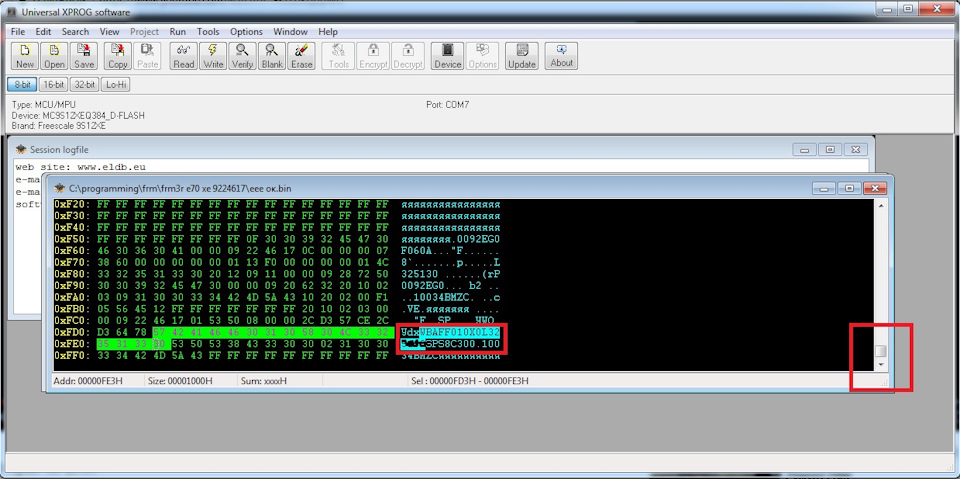The width and height of the screenshot is (960, 479).
Task: Open the View menu
Action: tap(110, 32)
